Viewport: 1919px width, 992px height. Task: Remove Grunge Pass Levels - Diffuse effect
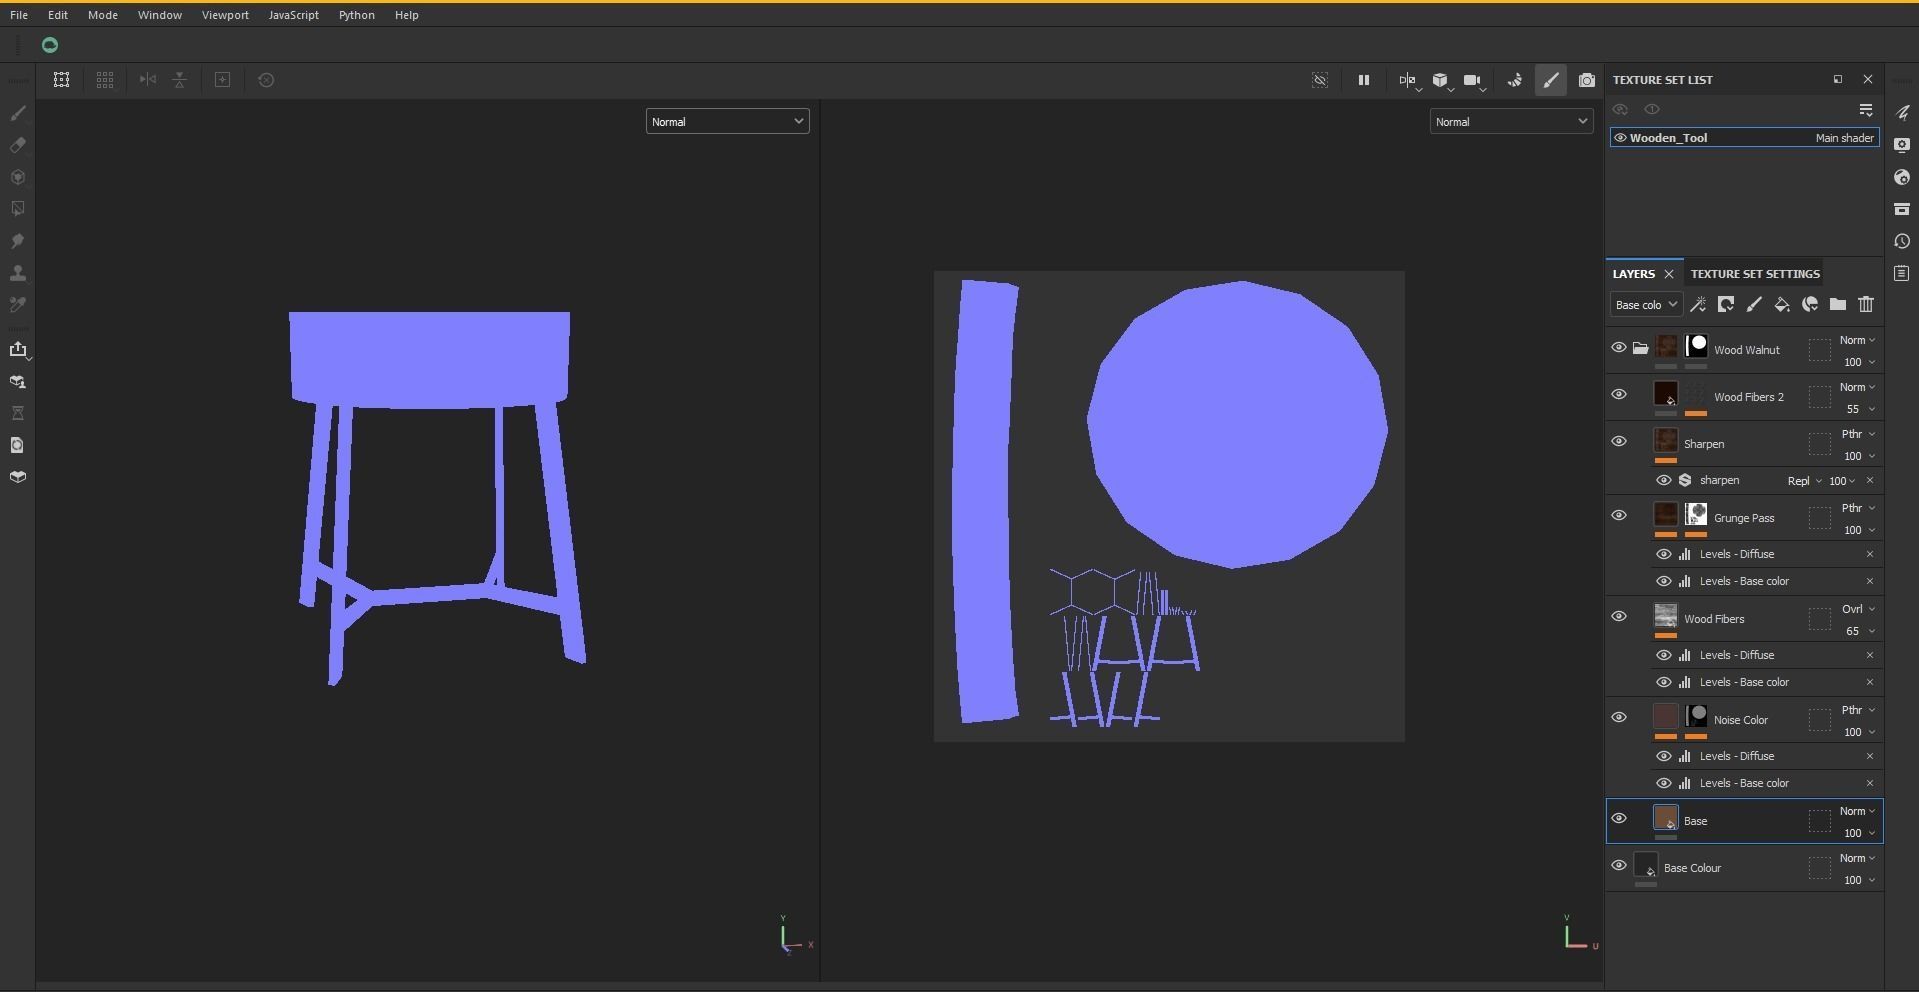coord(1870,554)
